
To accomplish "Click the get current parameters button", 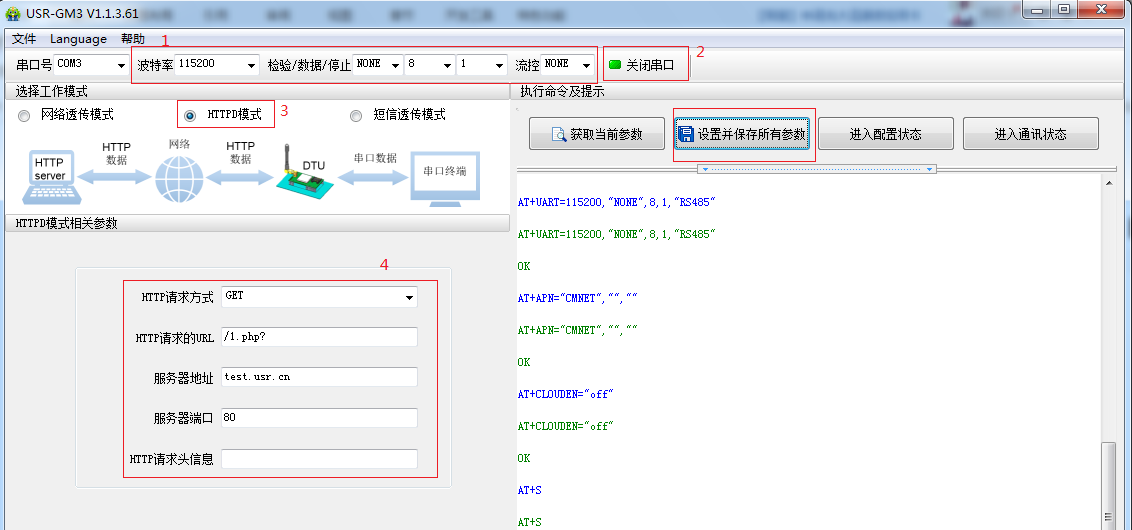I will (598, 134).
